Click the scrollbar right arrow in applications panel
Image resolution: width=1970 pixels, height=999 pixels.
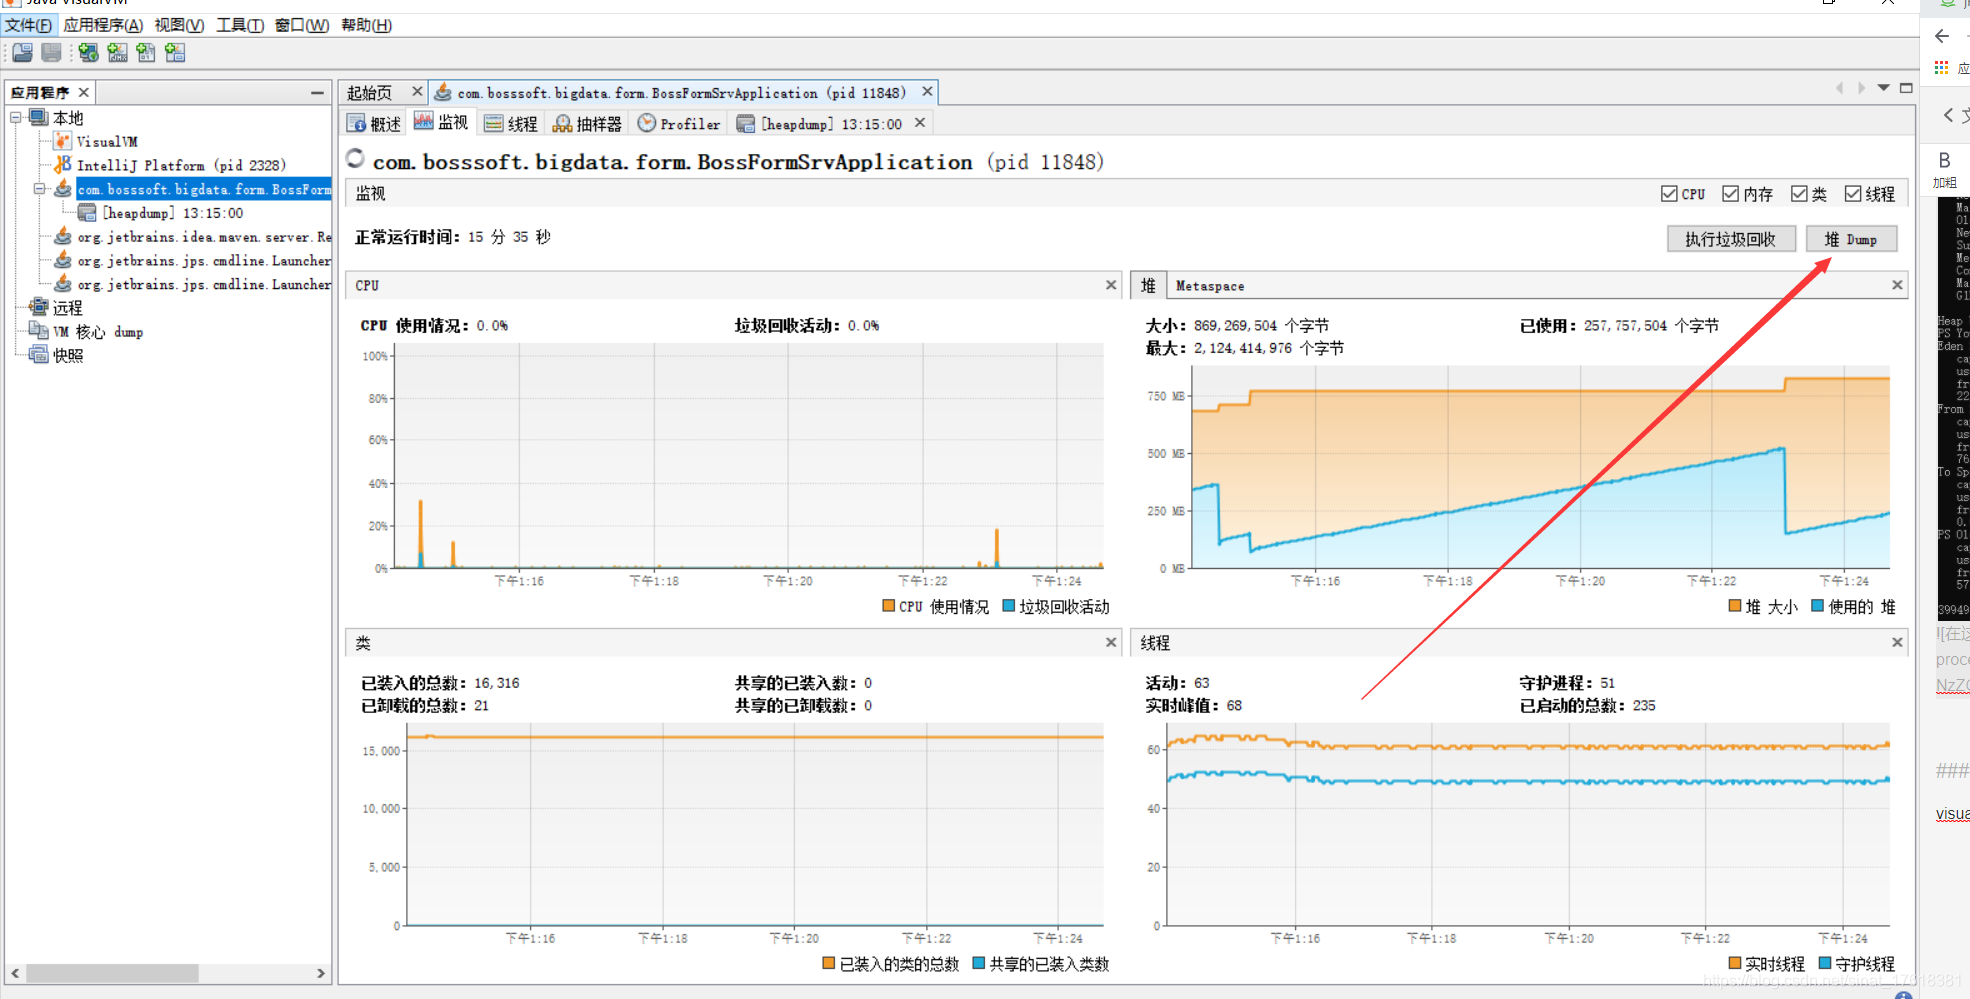(x=321, y=973)
